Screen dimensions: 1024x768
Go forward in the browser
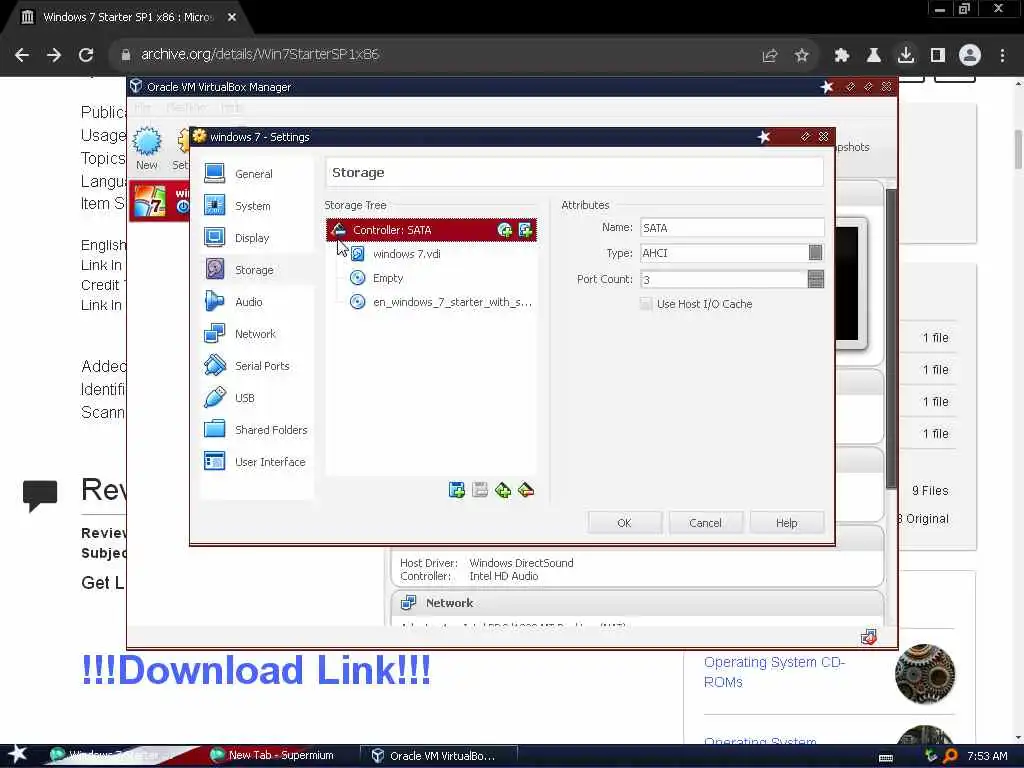(x=54, y=55)
